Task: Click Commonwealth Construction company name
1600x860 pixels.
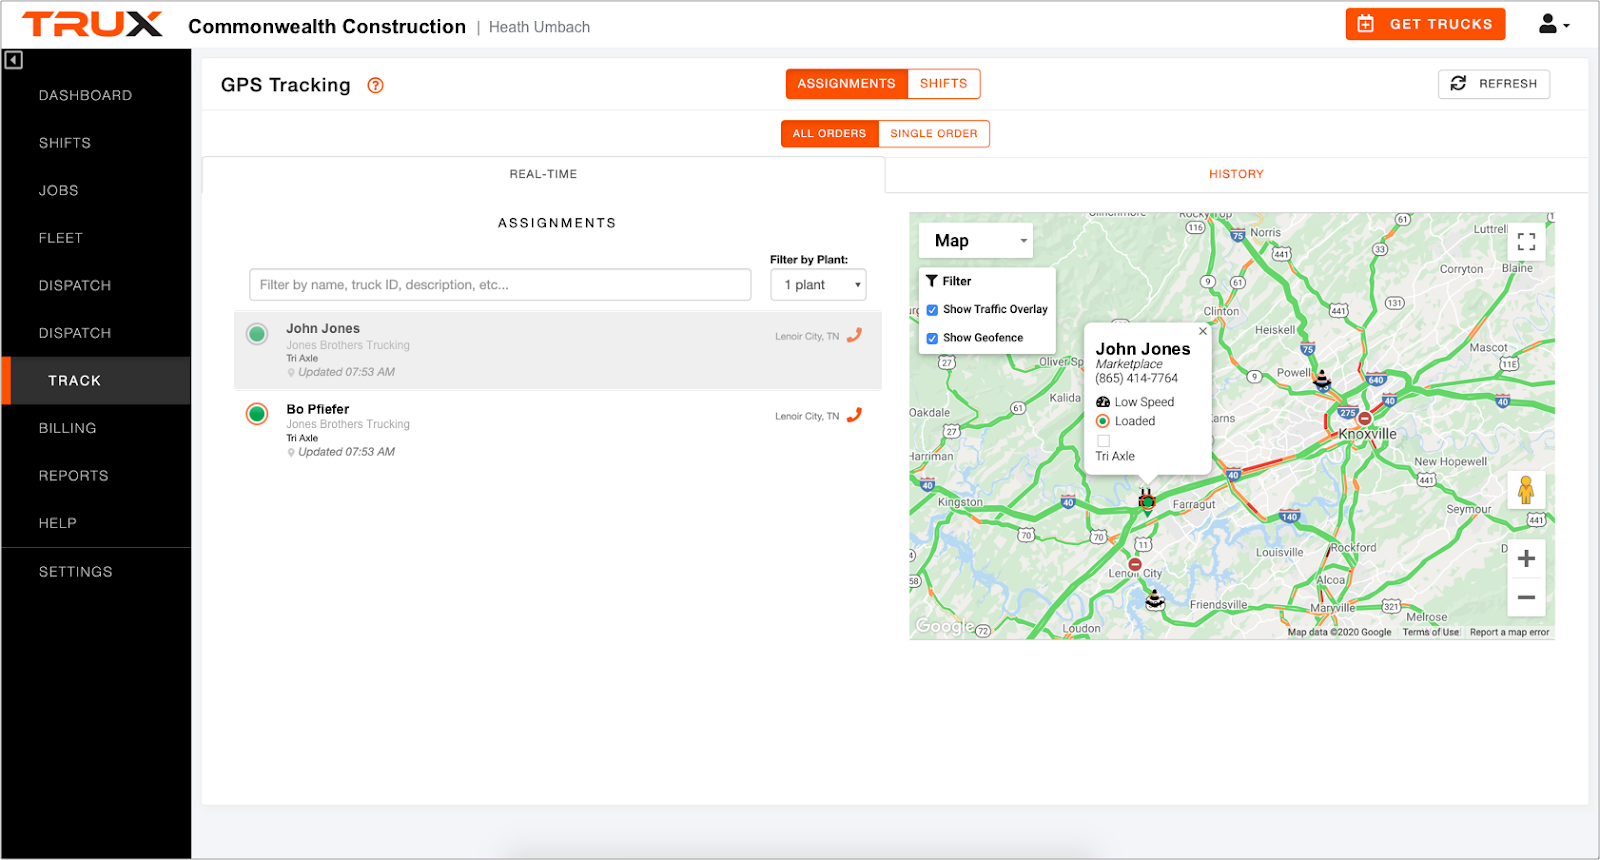Action: [x=327, y=27]
